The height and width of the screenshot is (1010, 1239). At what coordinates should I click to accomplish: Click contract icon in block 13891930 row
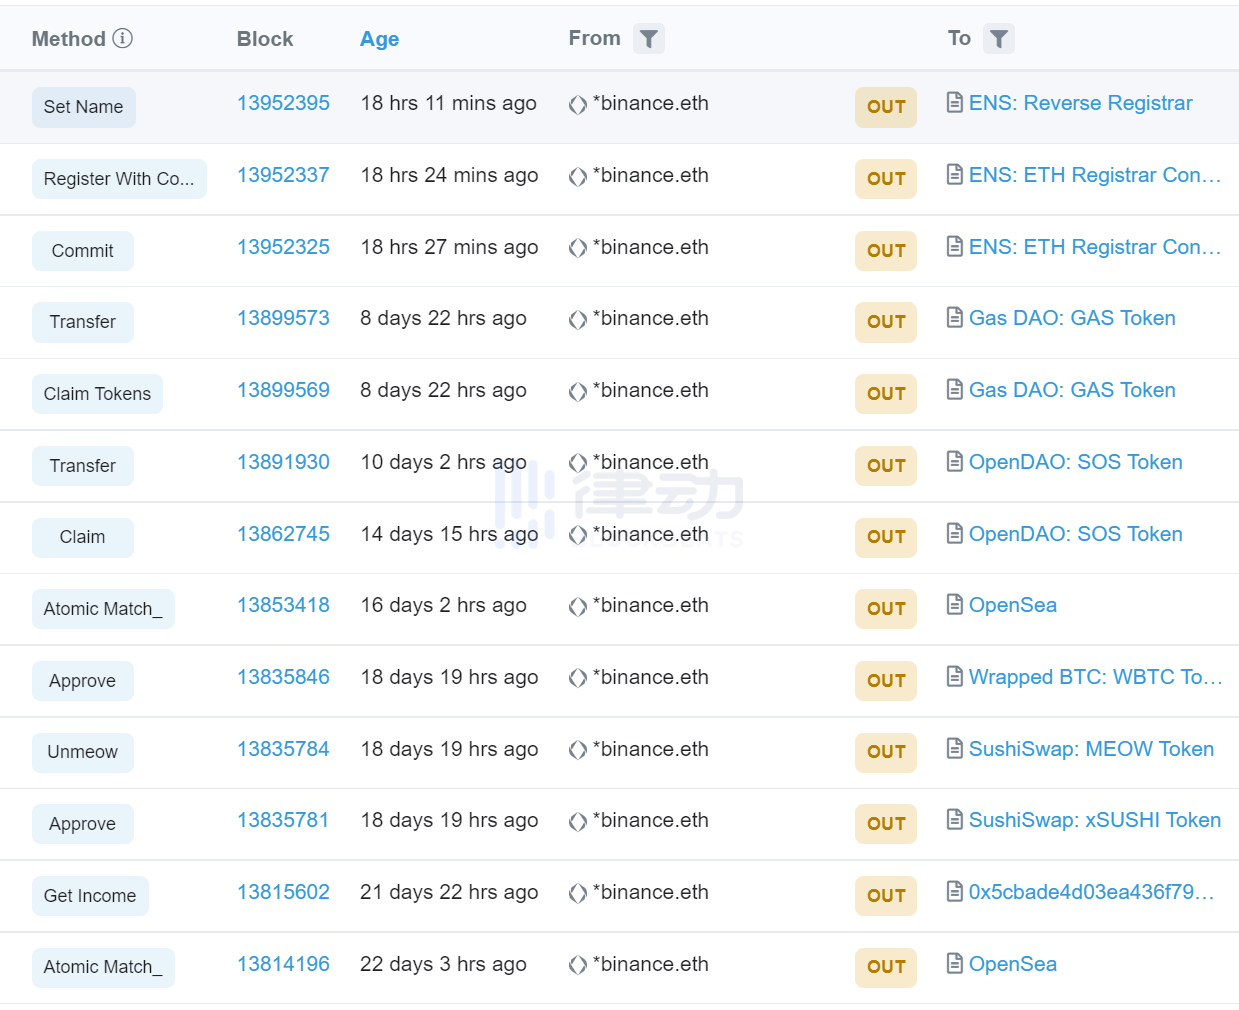coord(955,462)
